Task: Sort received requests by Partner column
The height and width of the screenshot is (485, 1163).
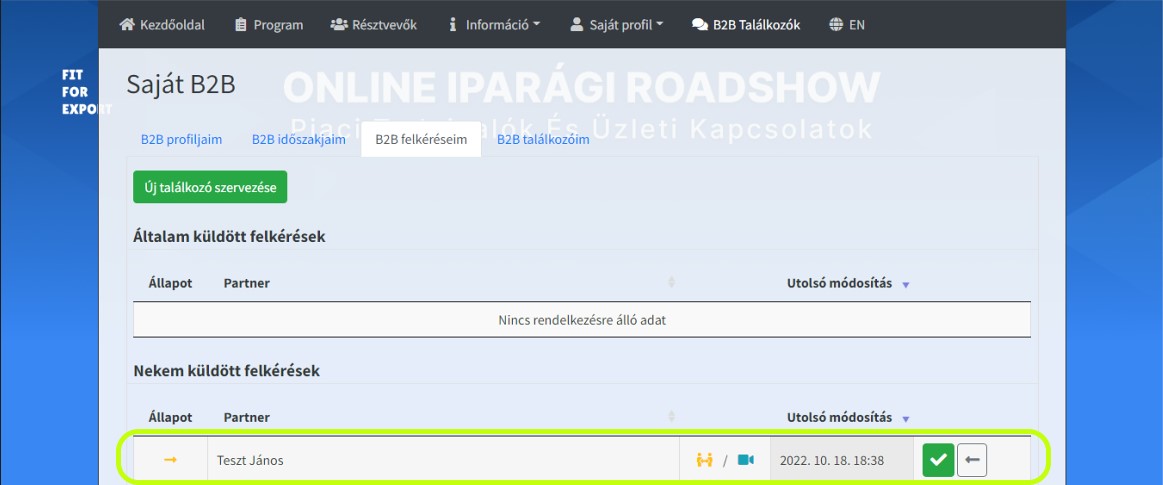Action: pyautogui.click(x=247, y=417)
